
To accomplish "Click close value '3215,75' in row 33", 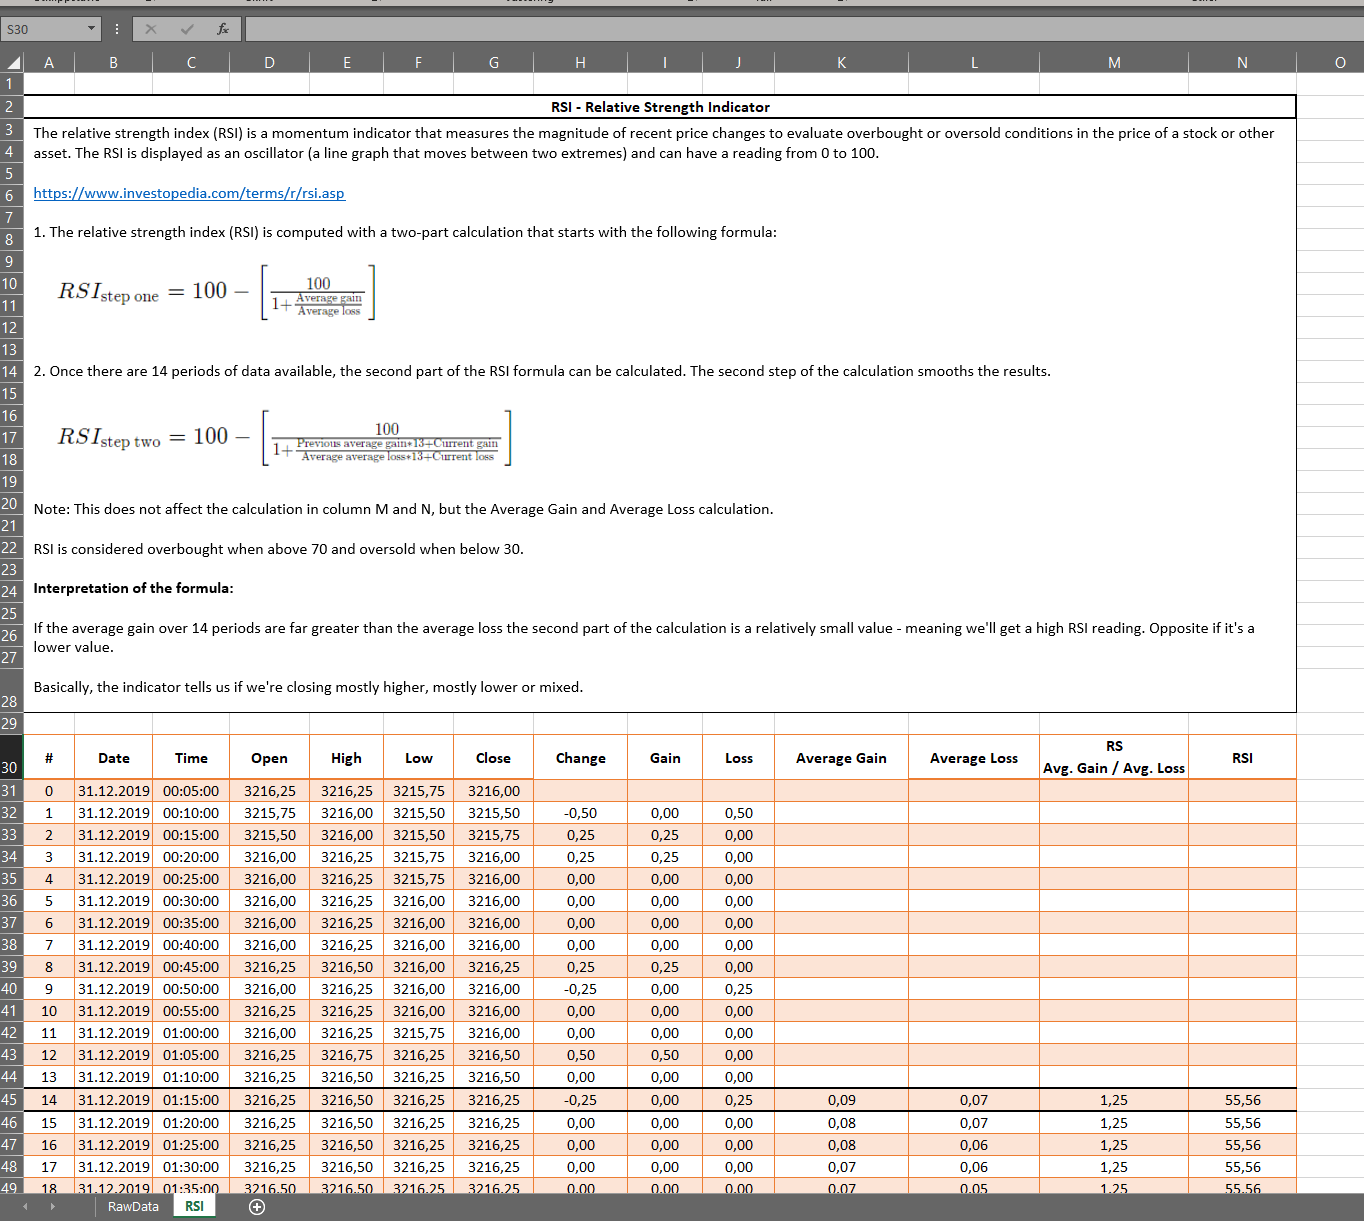I will point(493,835).
